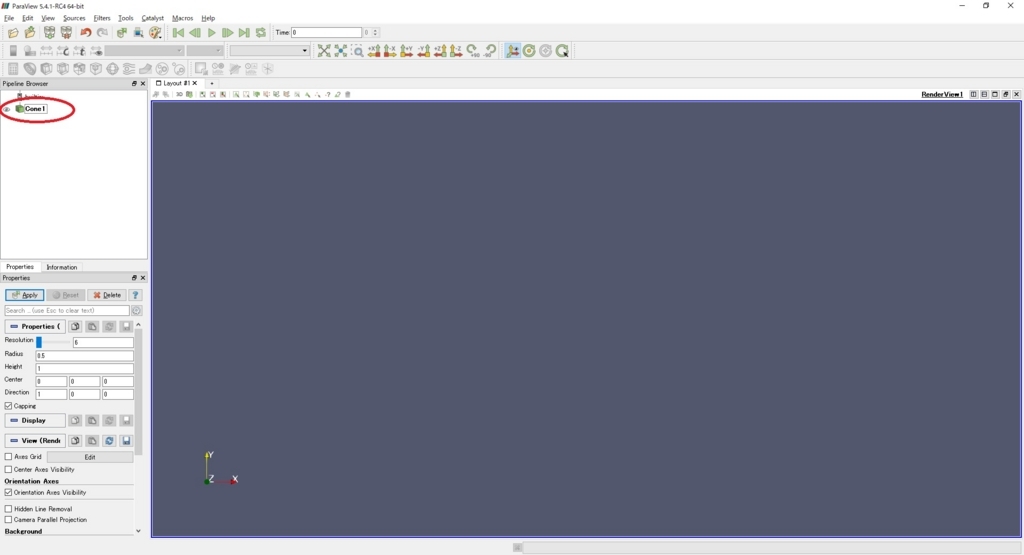Set view direction to +Z
Screen dimensions: 1024x555
440,51
